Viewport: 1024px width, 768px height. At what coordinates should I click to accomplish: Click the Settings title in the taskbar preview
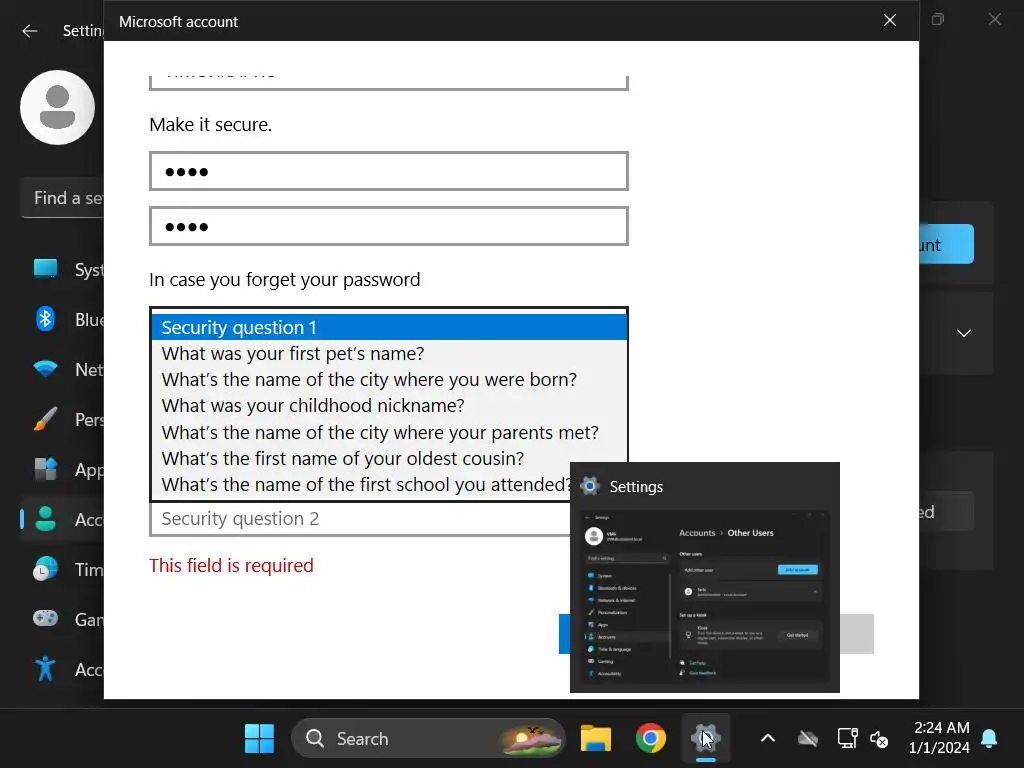(635, 487)
